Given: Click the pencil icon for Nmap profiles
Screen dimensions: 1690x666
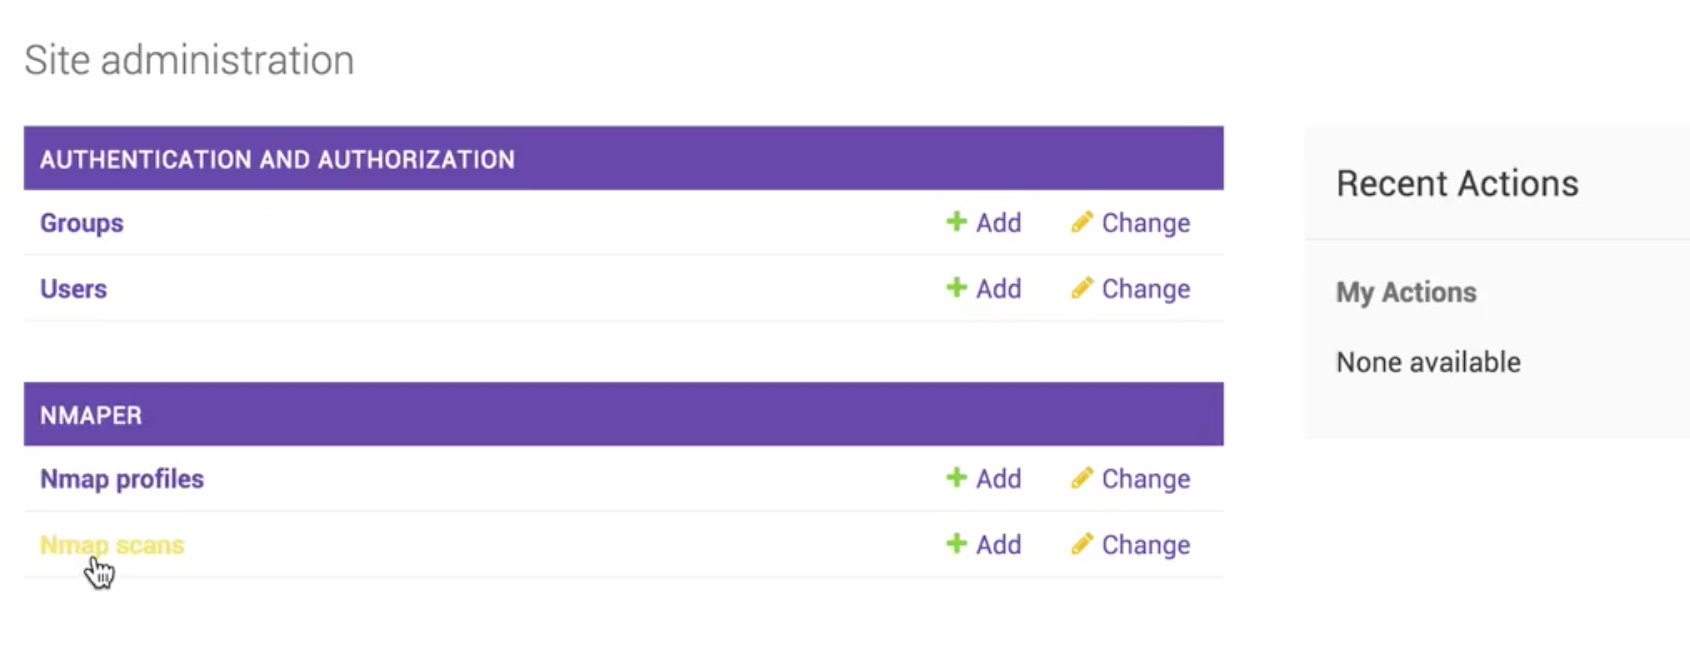Looking at the screenshot, I should point(1081,478).
